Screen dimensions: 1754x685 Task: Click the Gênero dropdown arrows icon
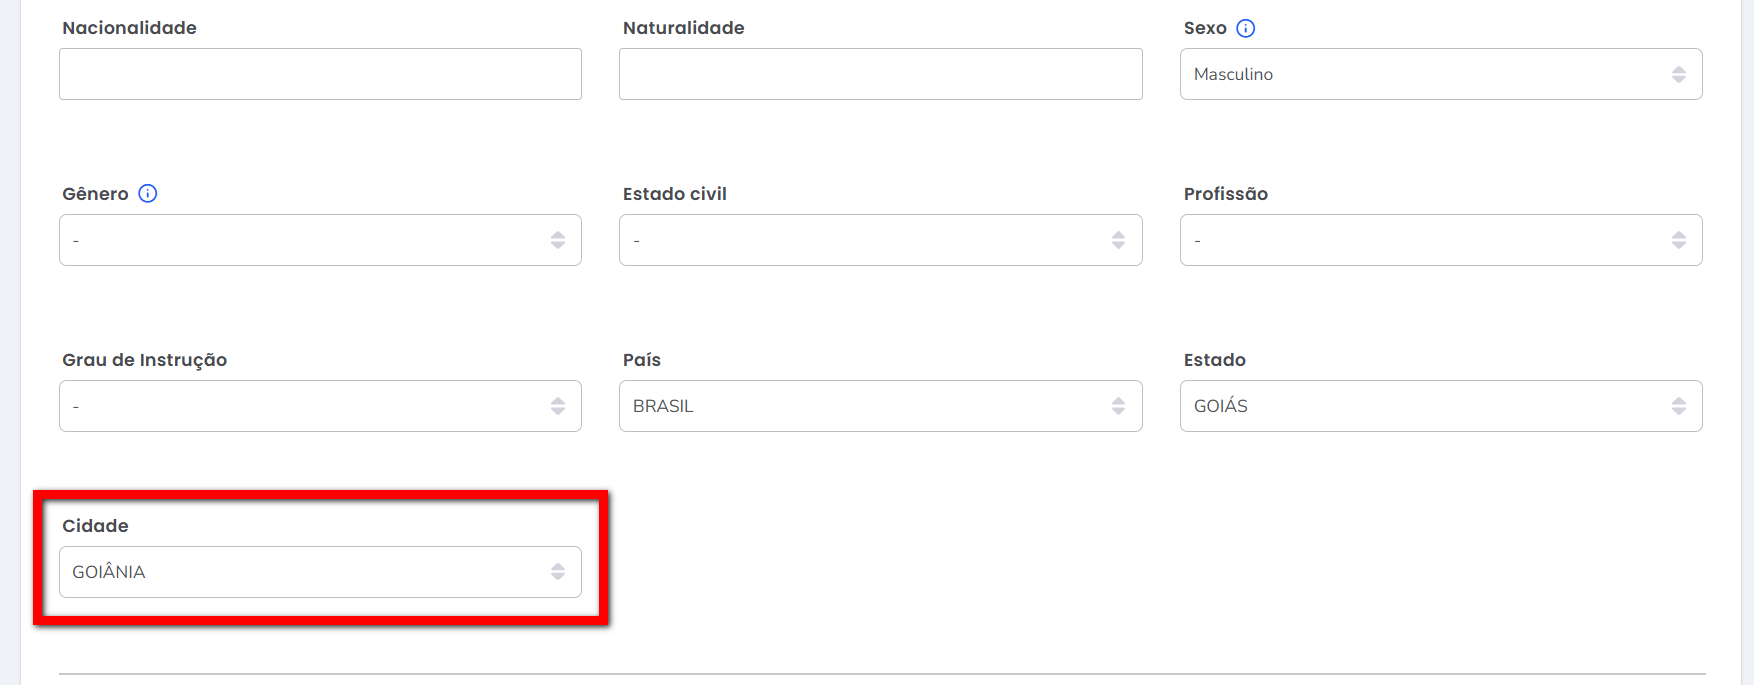(x=558, y=240)
